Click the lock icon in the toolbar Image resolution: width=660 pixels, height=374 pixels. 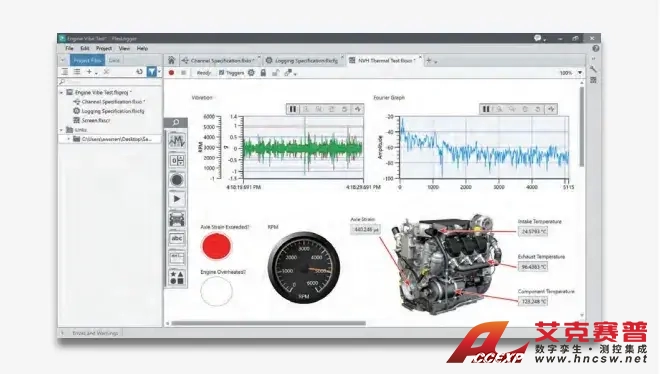(263, 73)
